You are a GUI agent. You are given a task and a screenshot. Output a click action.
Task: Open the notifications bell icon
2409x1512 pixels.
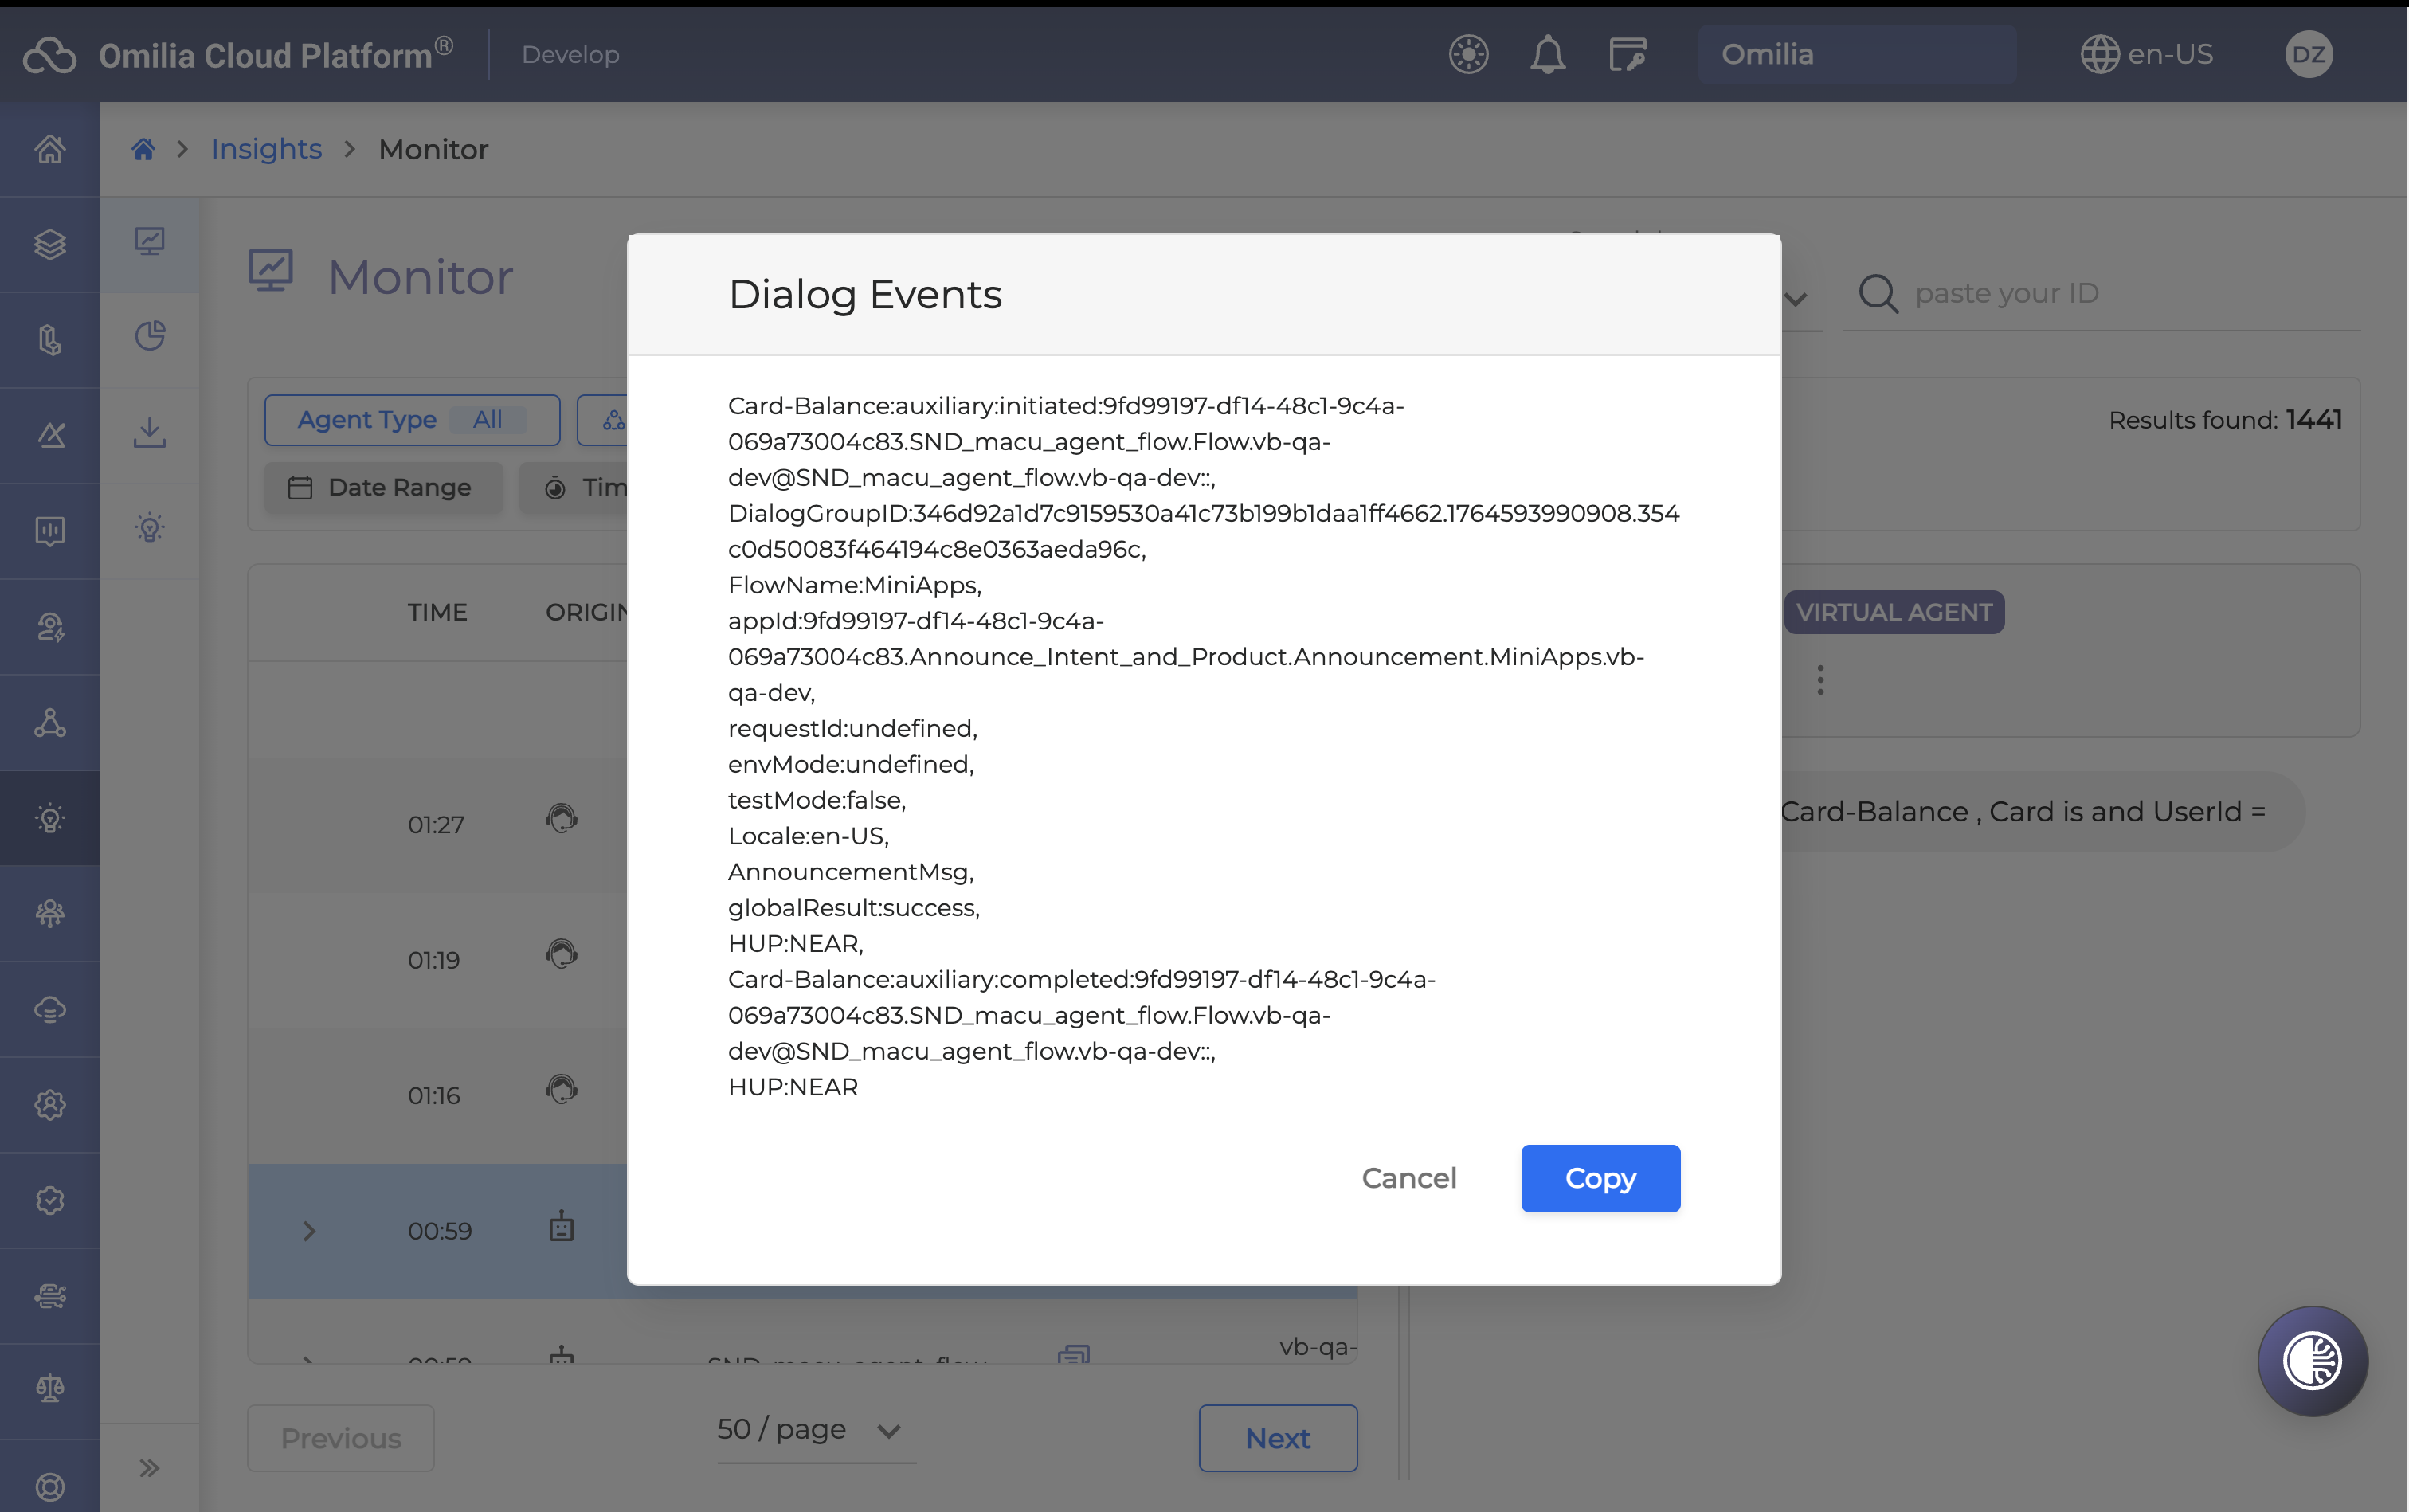pyautogui.click(x=1547, y=54)
